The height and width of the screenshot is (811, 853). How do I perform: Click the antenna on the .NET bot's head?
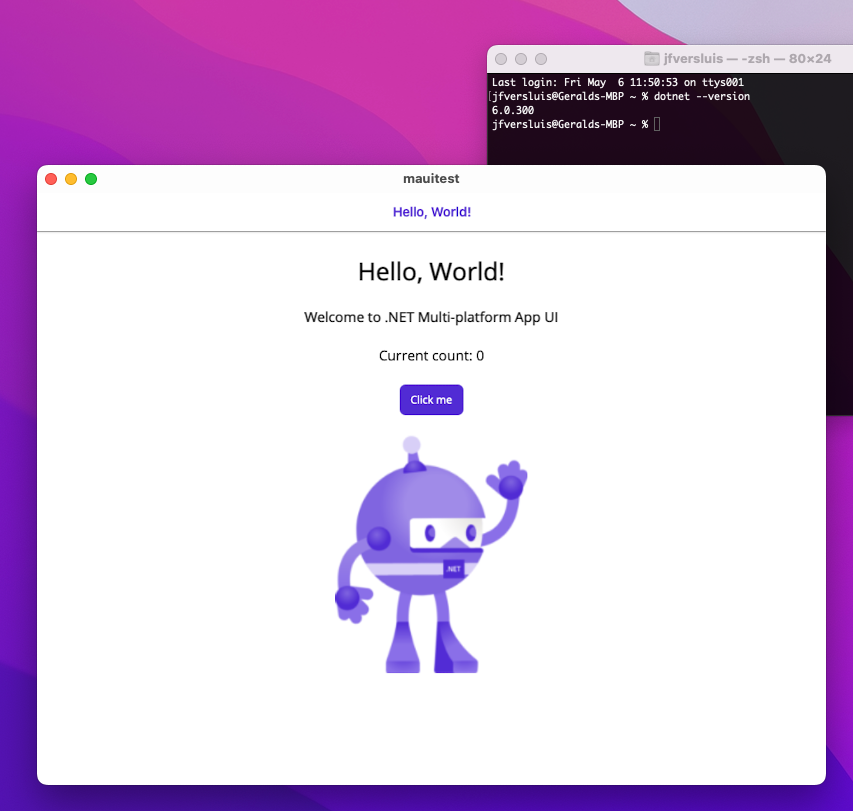[x=411, y=446]
